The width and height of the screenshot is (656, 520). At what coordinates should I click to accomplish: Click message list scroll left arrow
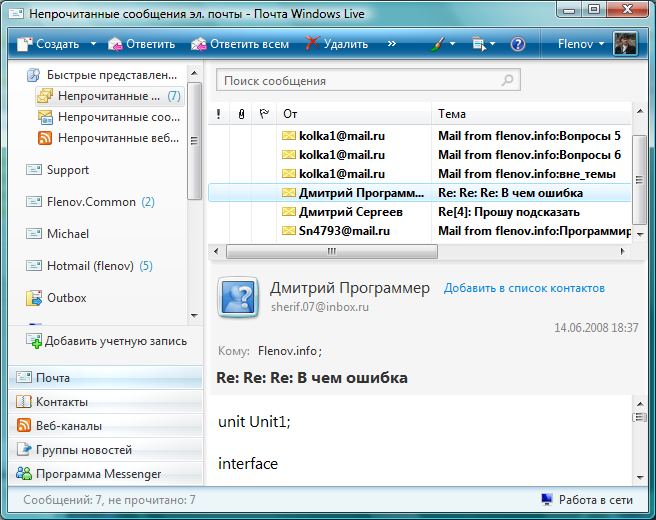coord(216,251)
